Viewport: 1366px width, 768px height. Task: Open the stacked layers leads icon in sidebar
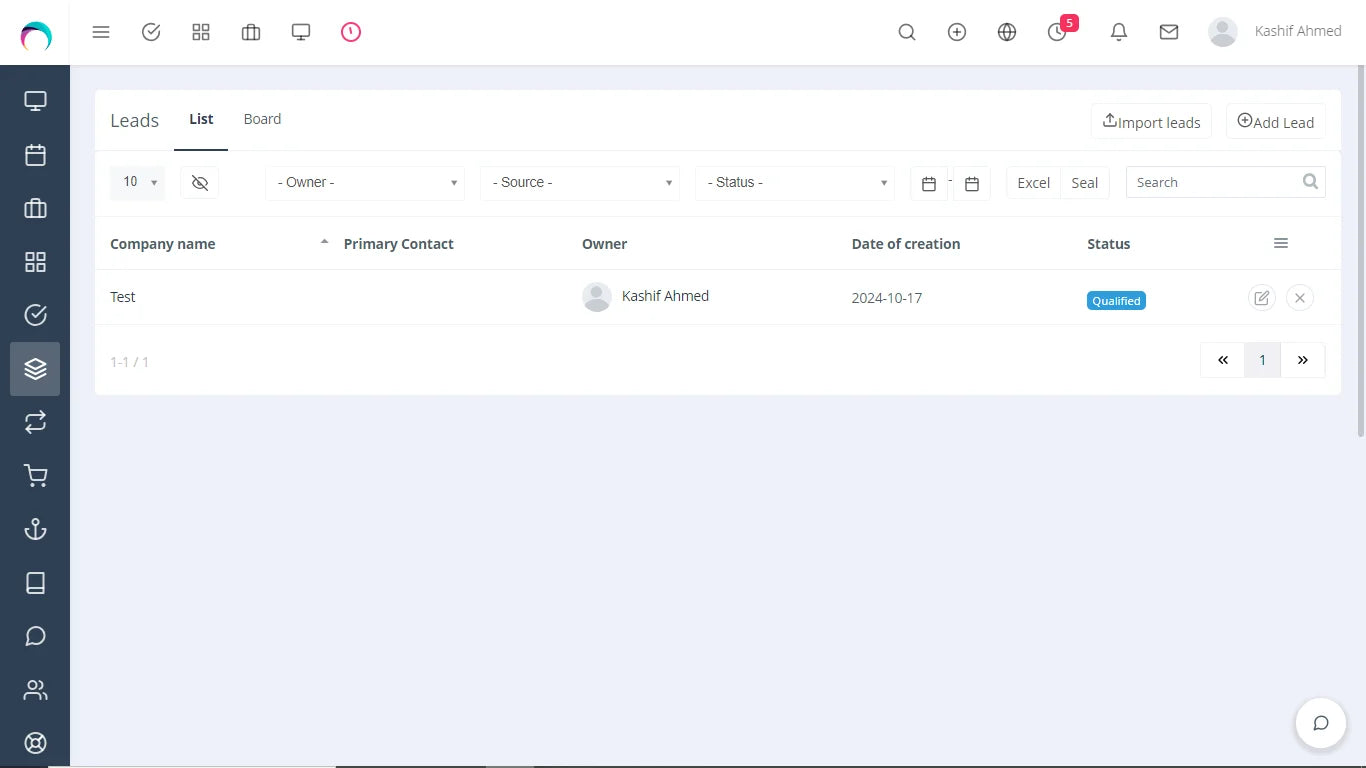(x=35, y=369)
